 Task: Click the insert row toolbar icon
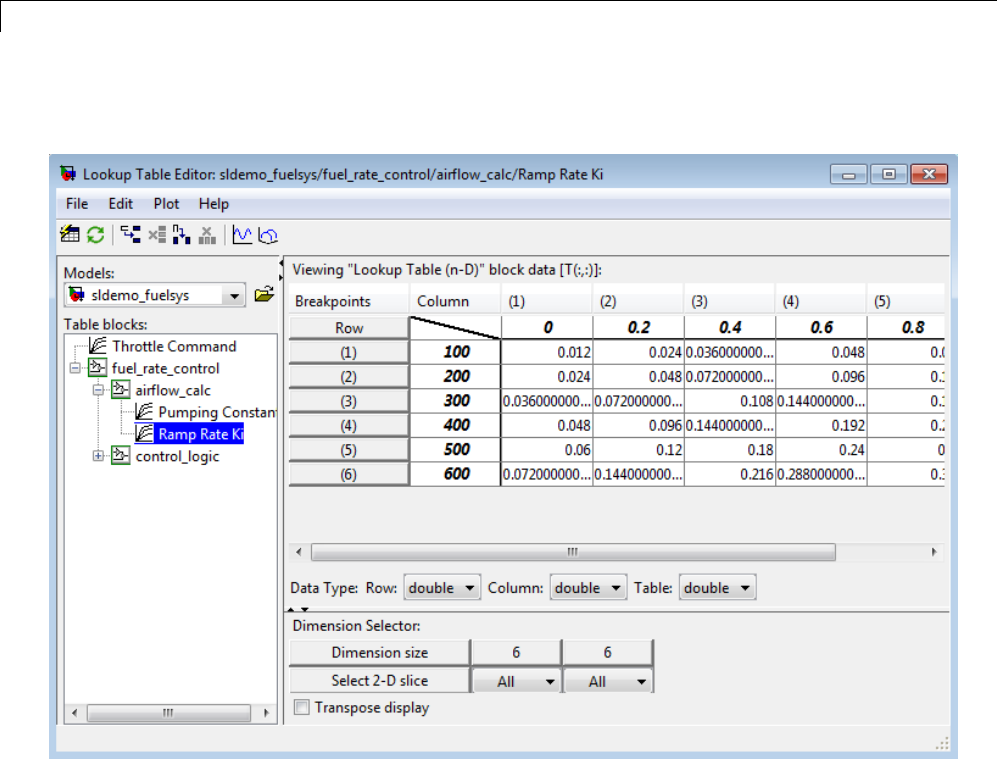[x=131, y=235]
